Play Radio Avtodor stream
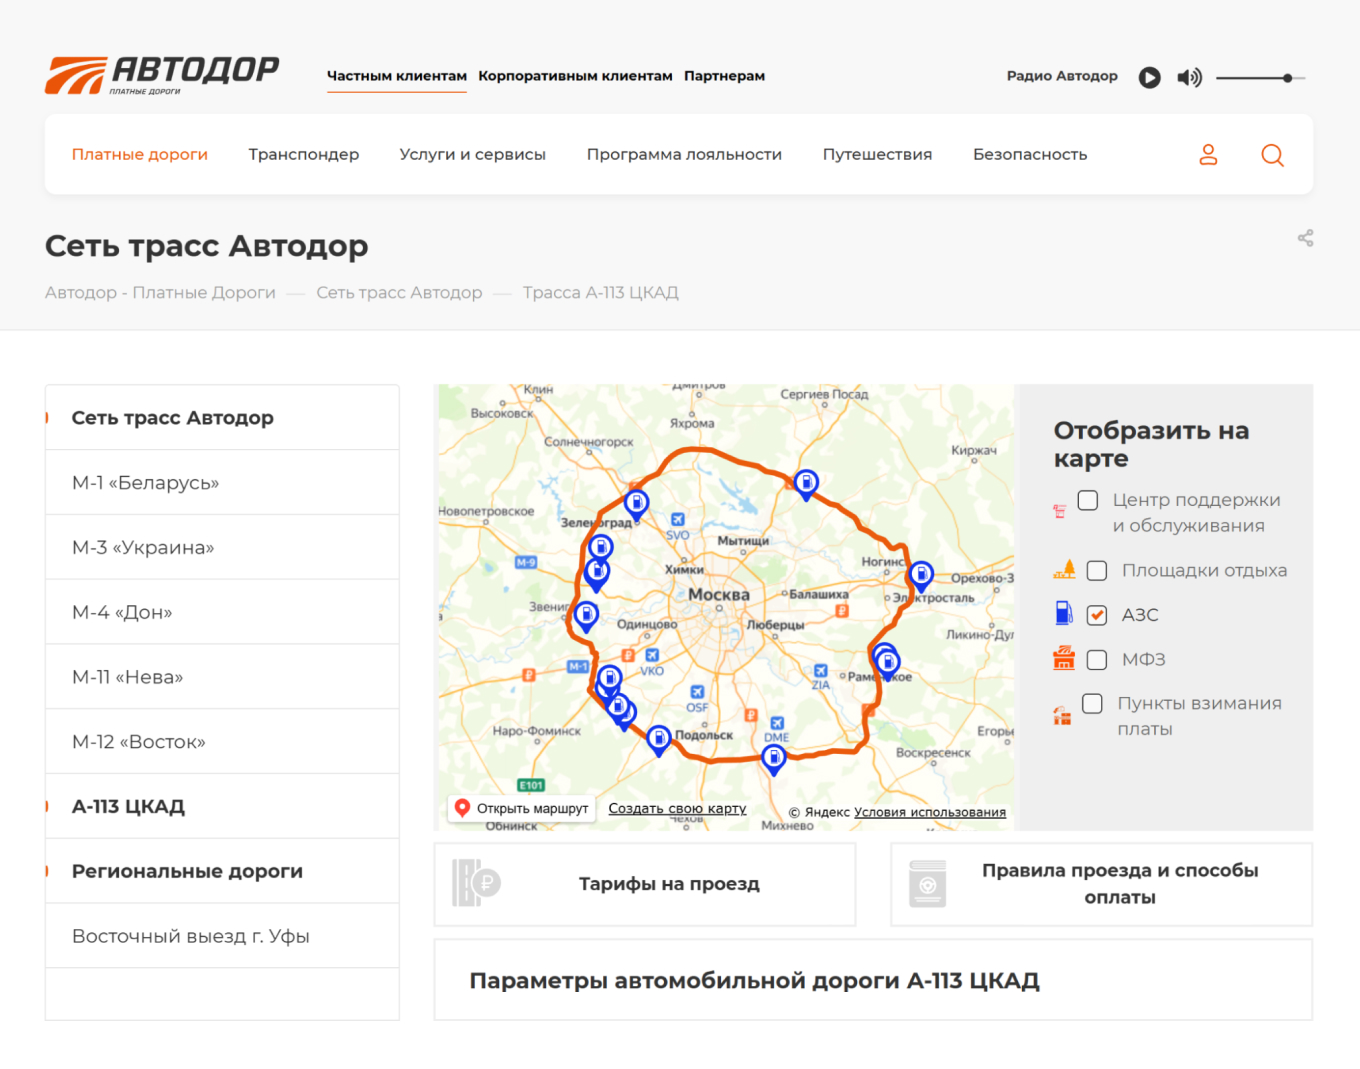The height and width of the screenshot is (1069, 1360). pos(1149,77)
